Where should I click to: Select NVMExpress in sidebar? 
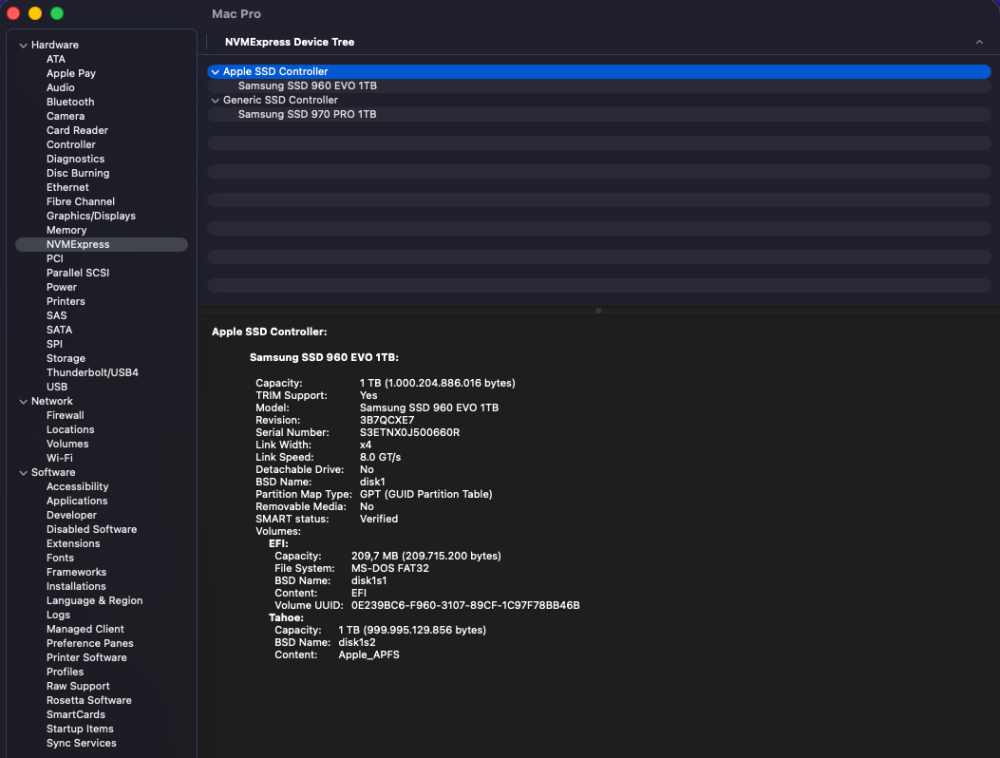click(101, 244)
